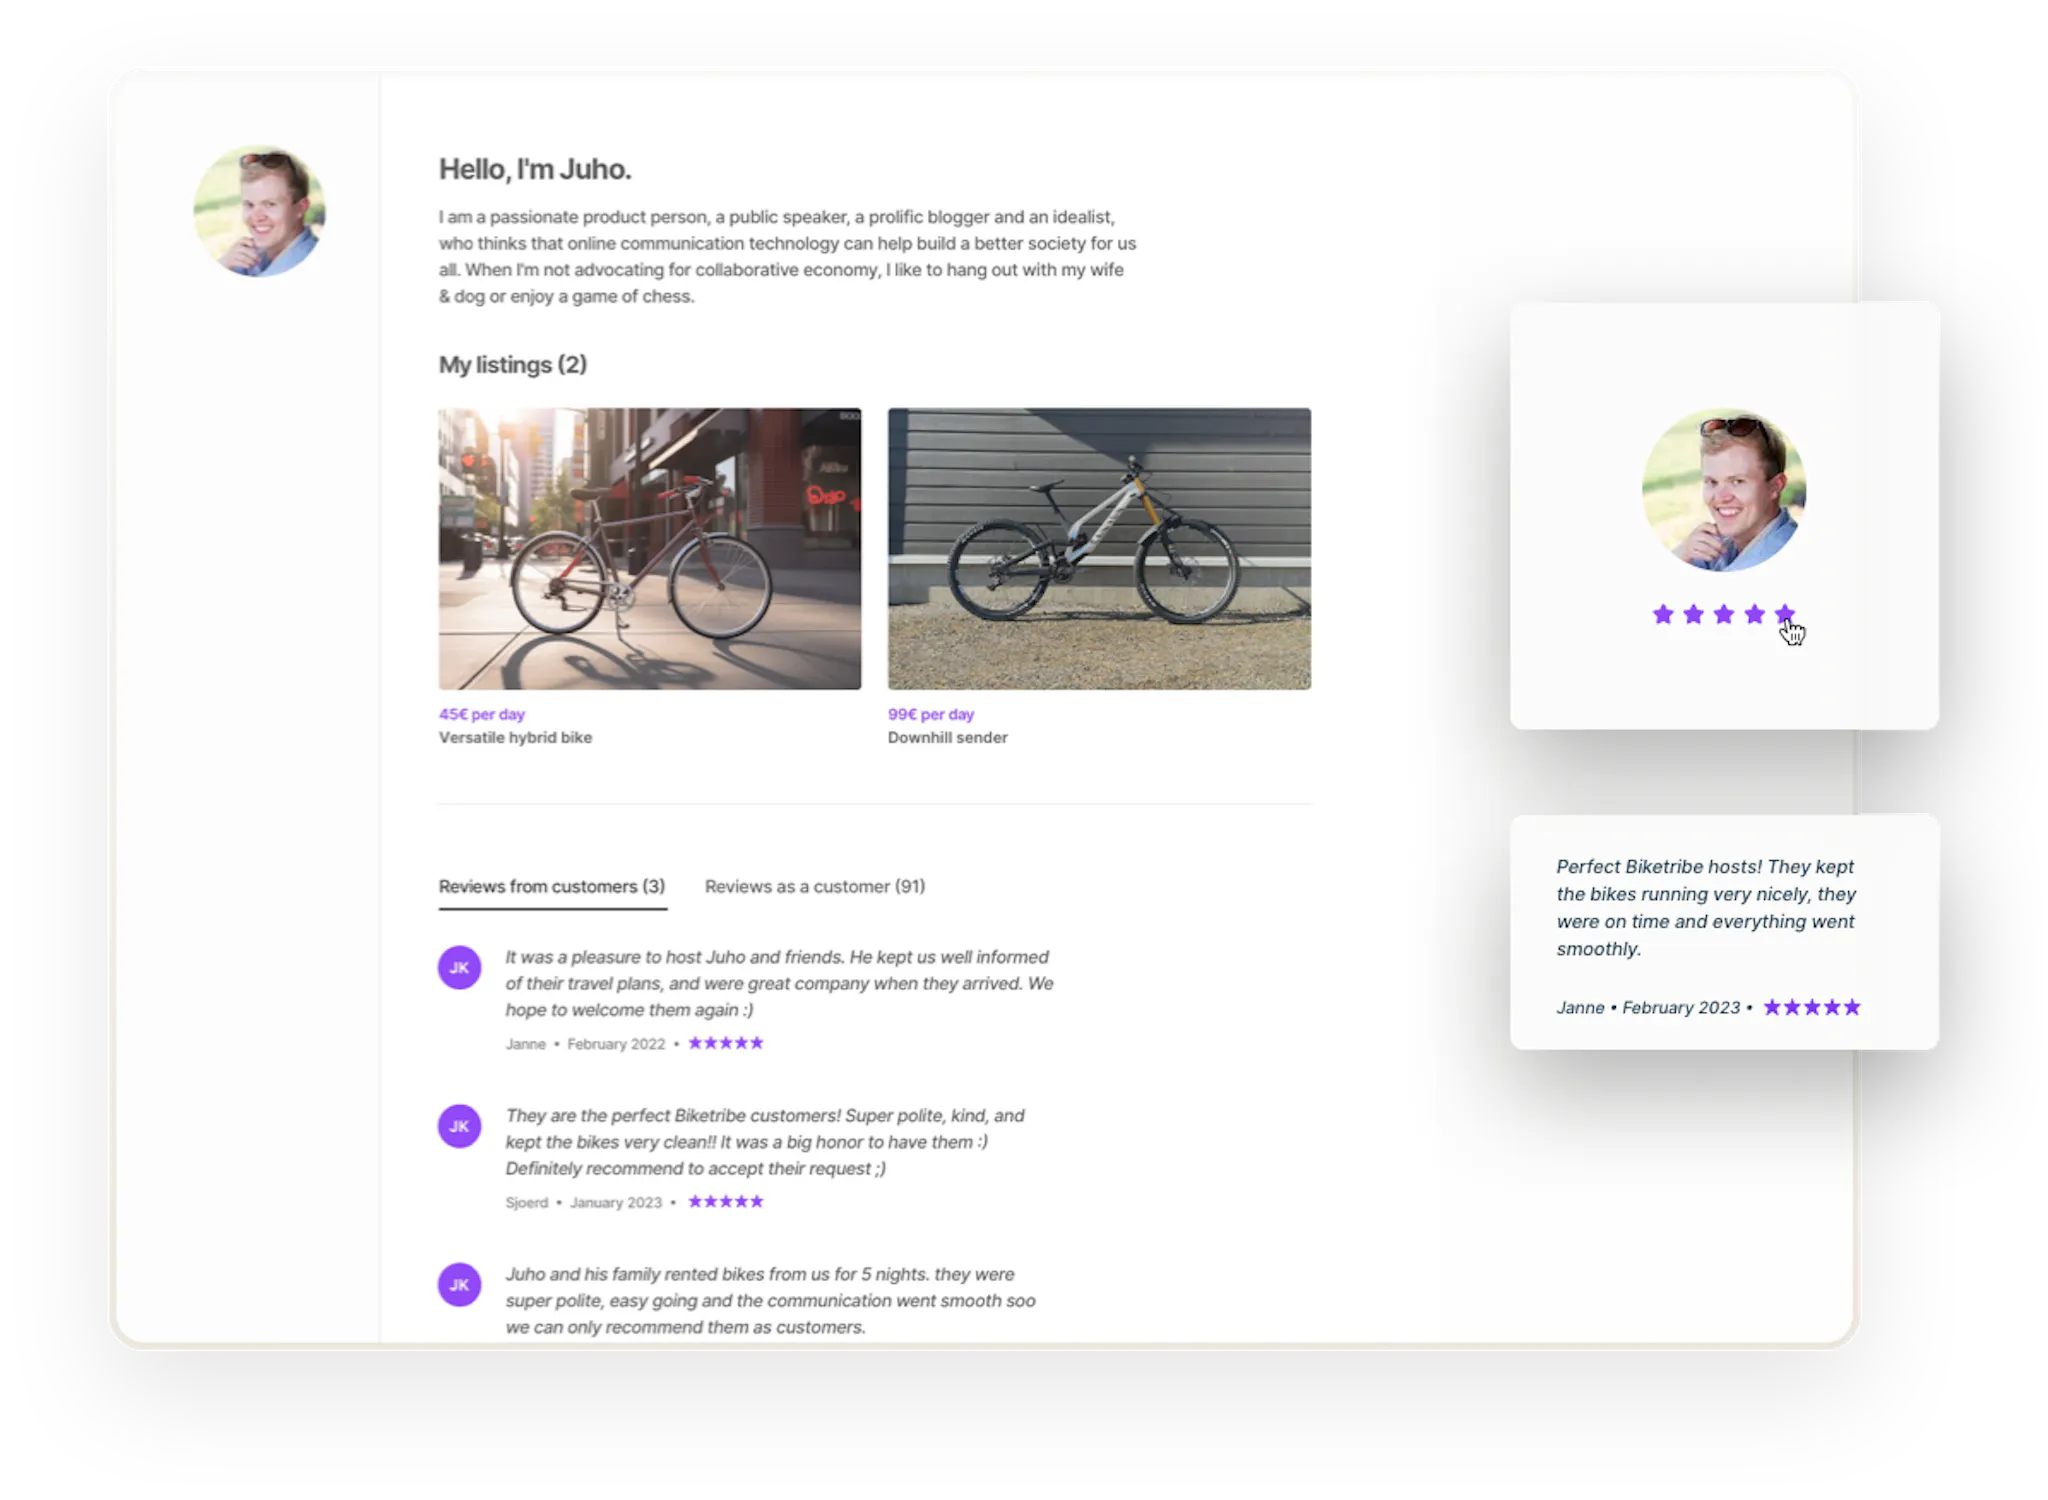2048x1500 pixels.
Task: Open the Downhill sender title
Action: [947, 737]
